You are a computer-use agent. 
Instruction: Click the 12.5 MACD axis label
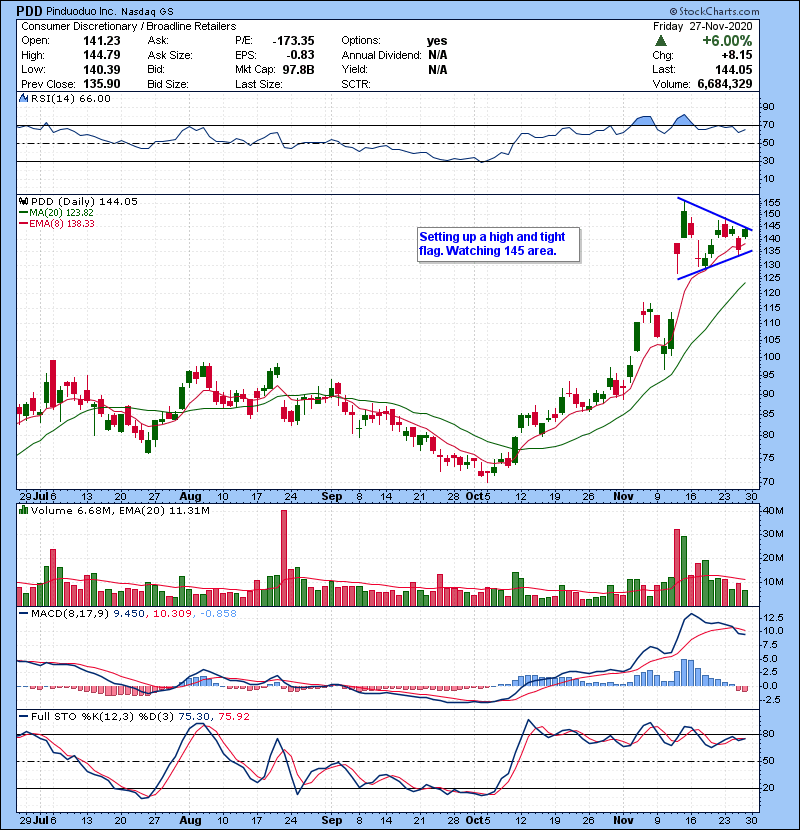(x=774, y=618)
